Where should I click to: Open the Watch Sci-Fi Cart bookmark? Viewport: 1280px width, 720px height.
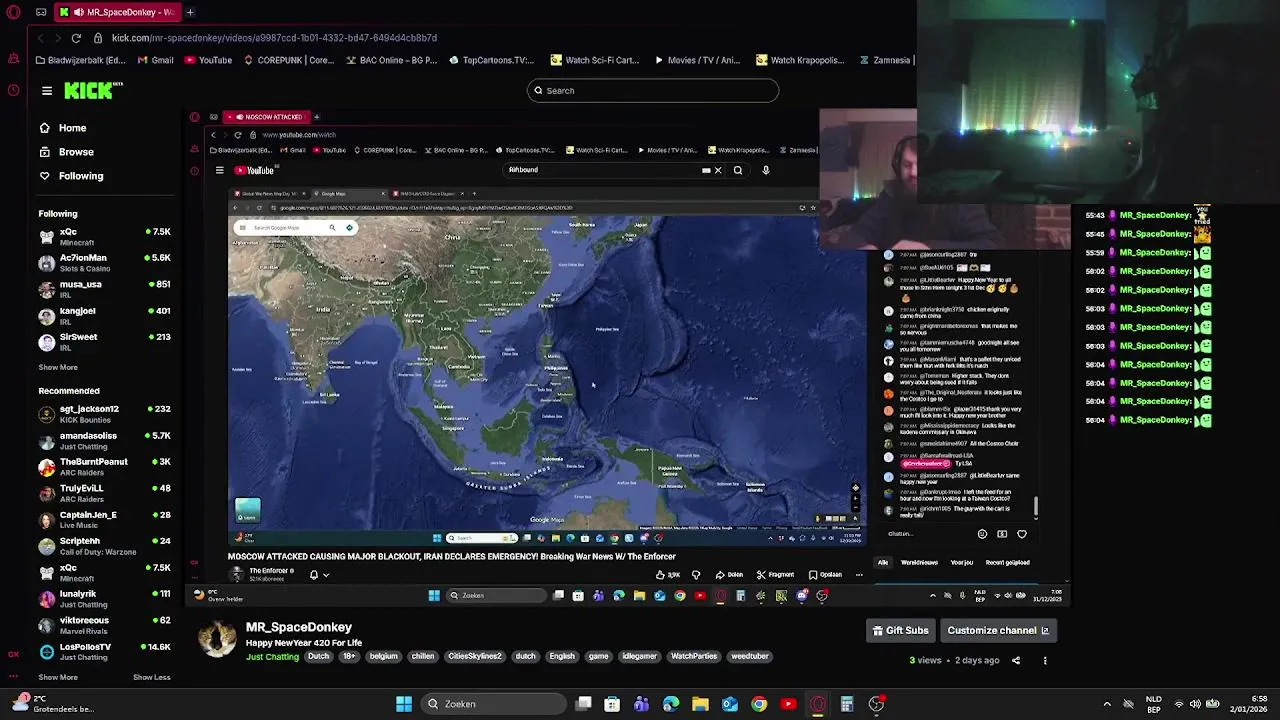click(595, 60)
